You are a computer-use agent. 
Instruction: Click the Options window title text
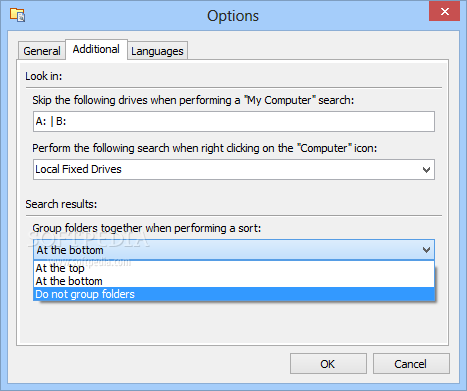(x=233, y=16)
